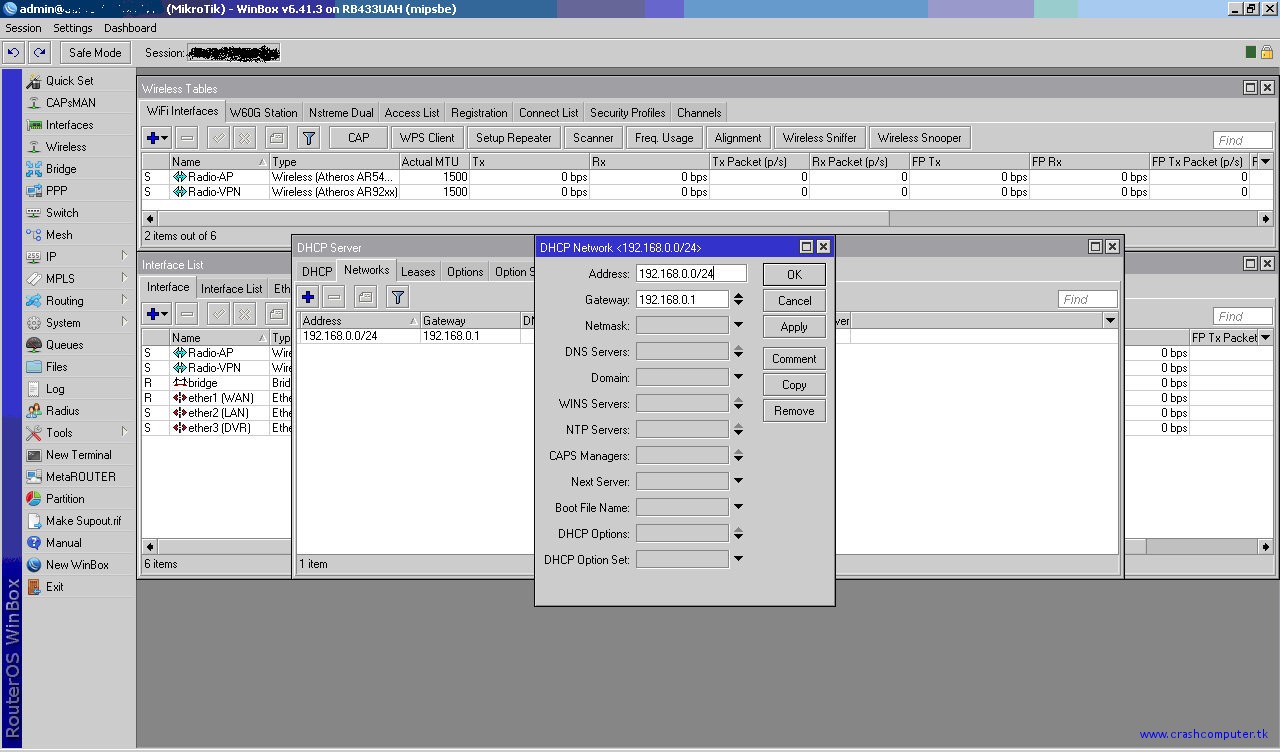Click the Setup Repeater button
Viewport: 1280px width, 752px height.
[514, 138]
